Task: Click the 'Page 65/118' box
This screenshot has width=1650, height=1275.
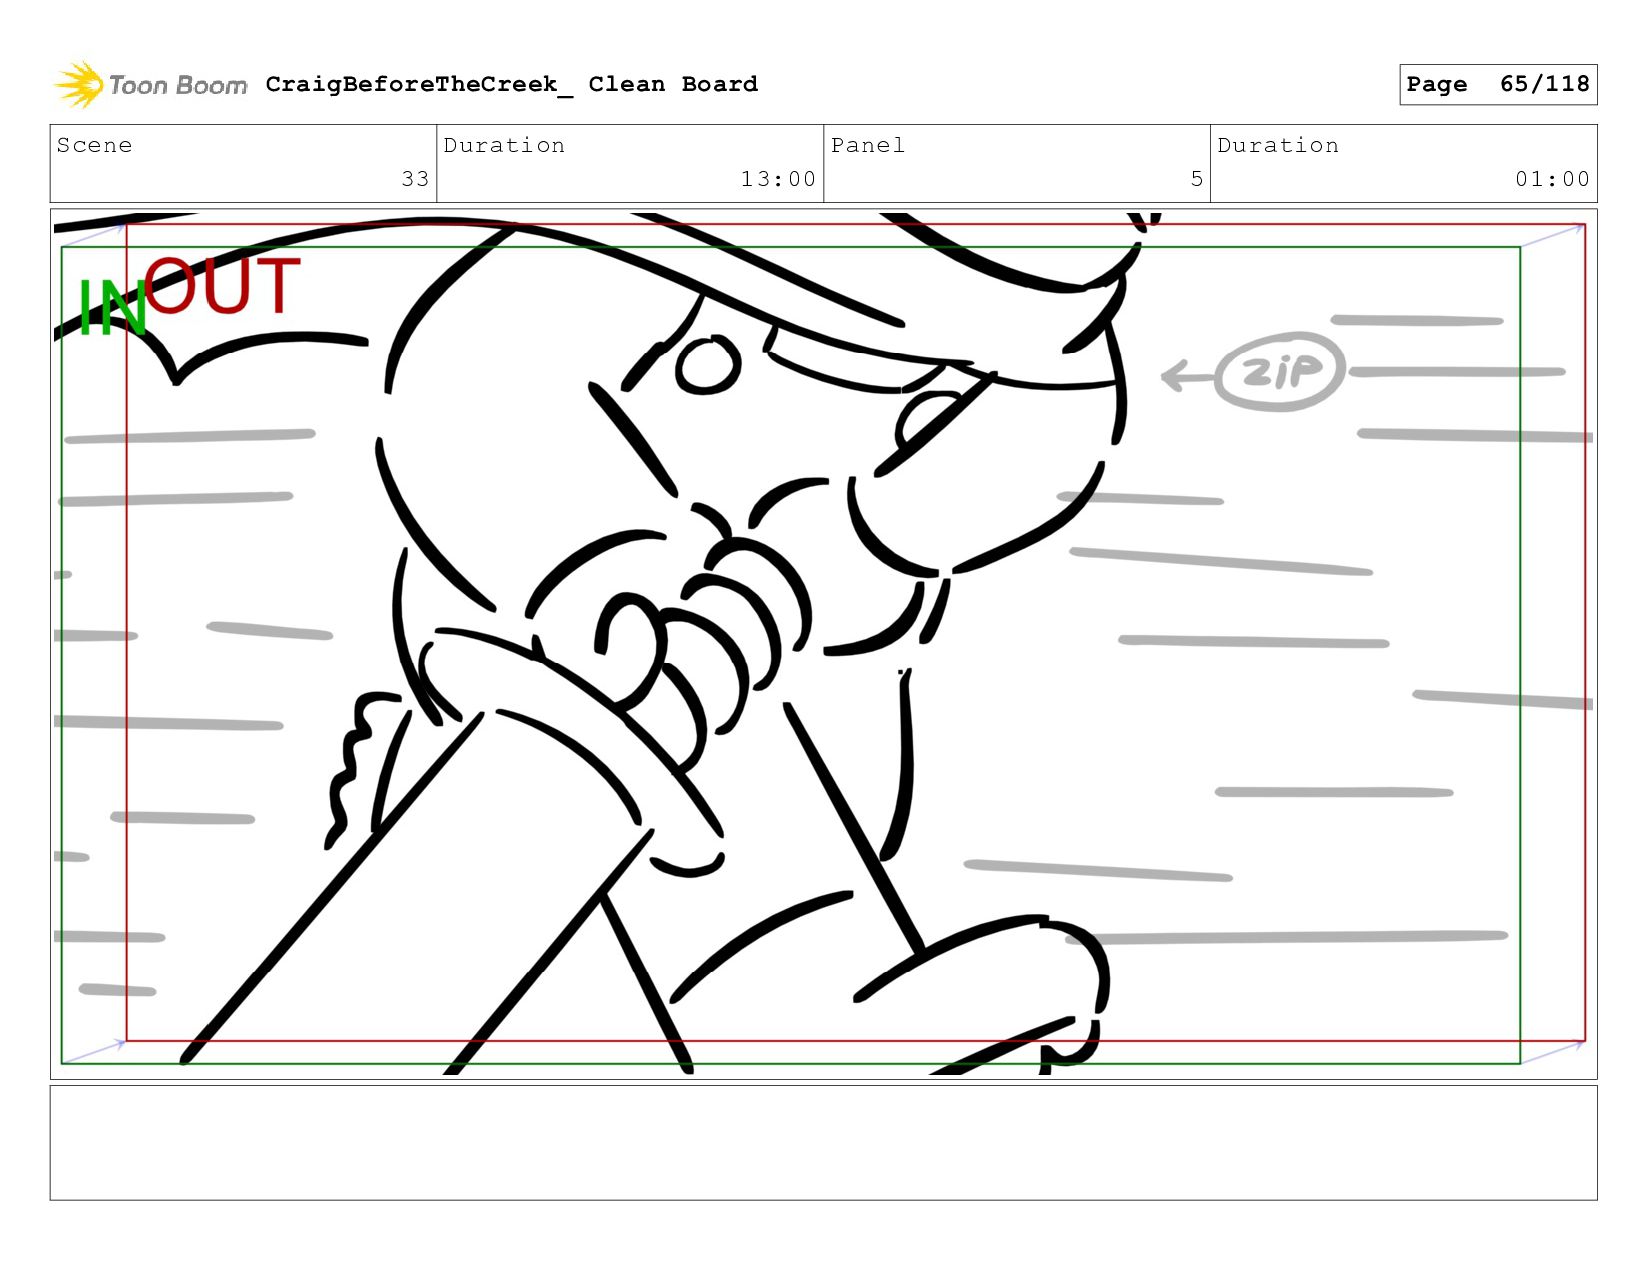Action: (x=1497, y=84)
